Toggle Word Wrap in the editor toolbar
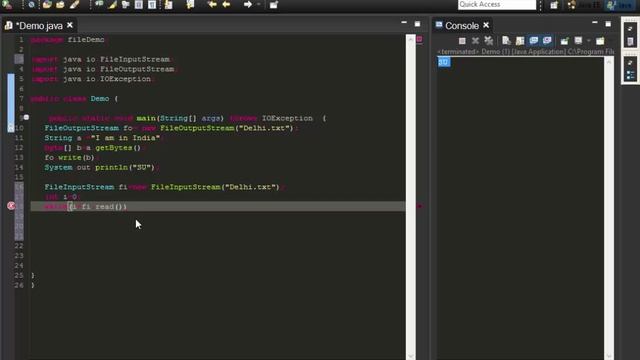Viewport: 640px width, 360px height. coord(126,4)
